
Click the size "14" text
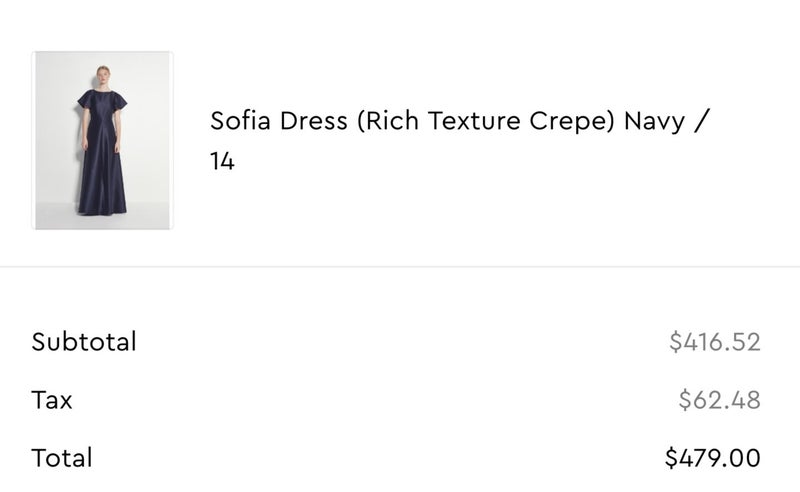(222, 161)
